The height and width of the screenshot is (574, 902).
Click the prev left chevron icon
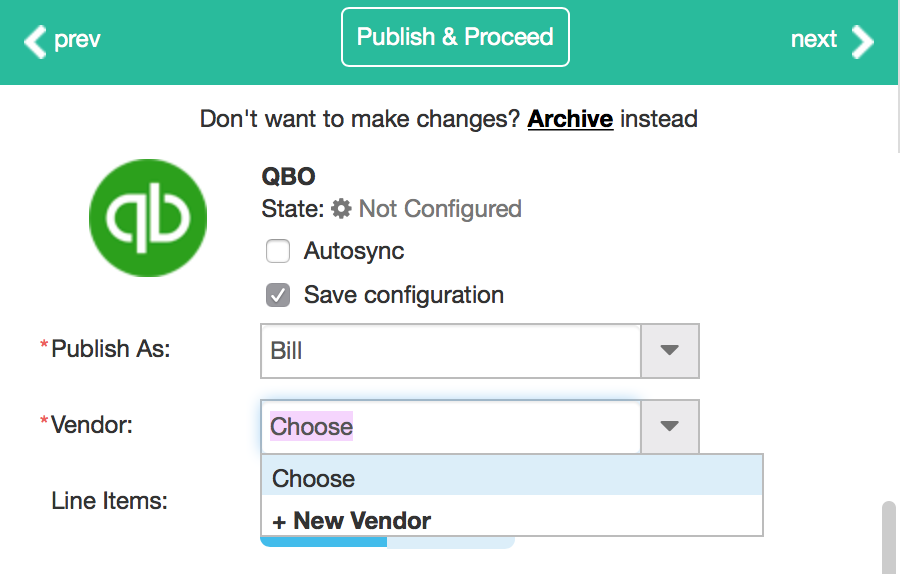click(35, 41)
